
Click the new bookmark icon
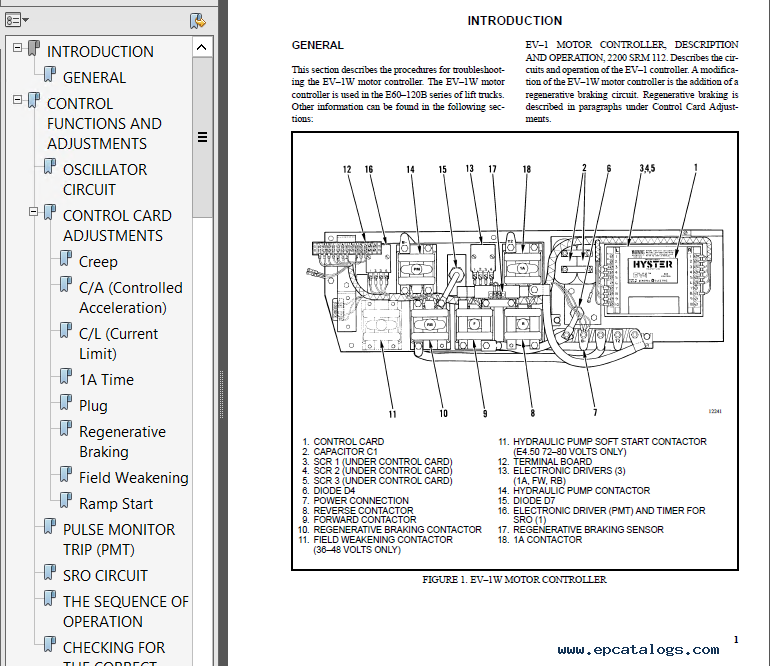[x=197, y=21]
